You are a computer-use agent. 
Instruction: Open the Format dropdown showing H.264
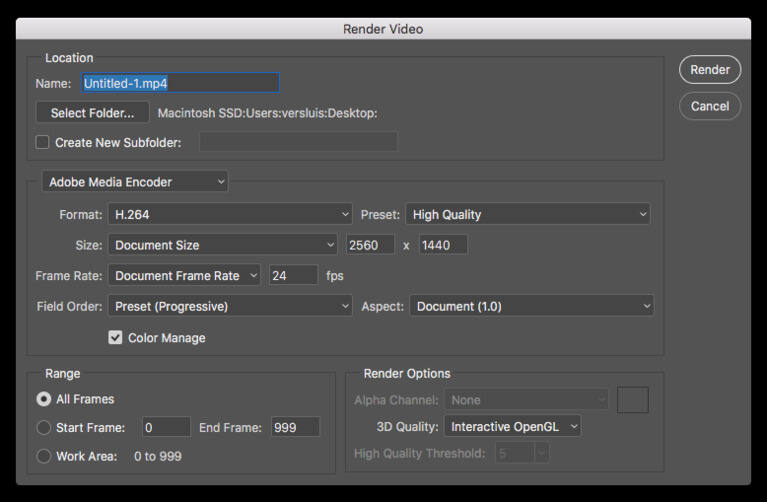[230, 214]
